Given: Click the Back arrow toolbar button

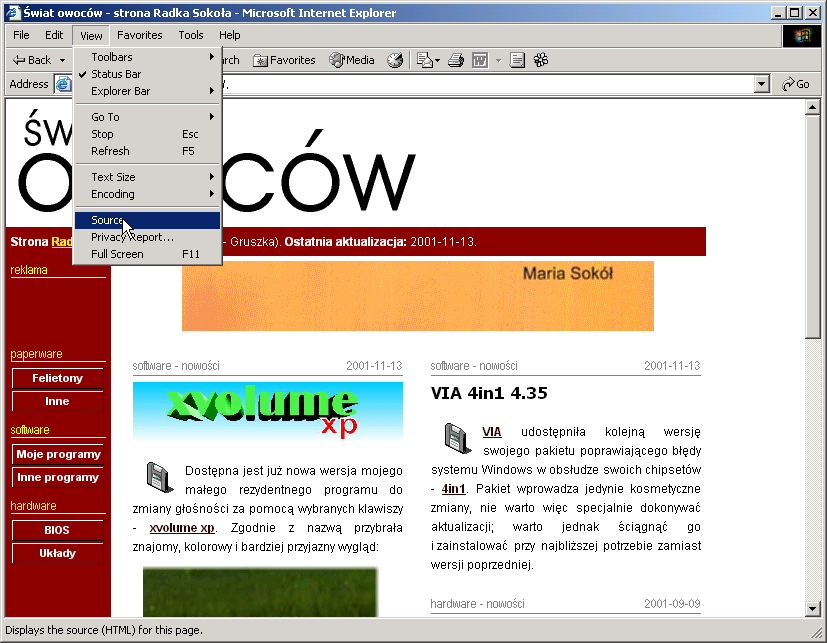Looking at the screenshot, I should pyautogui.click(x=32, y=60).
